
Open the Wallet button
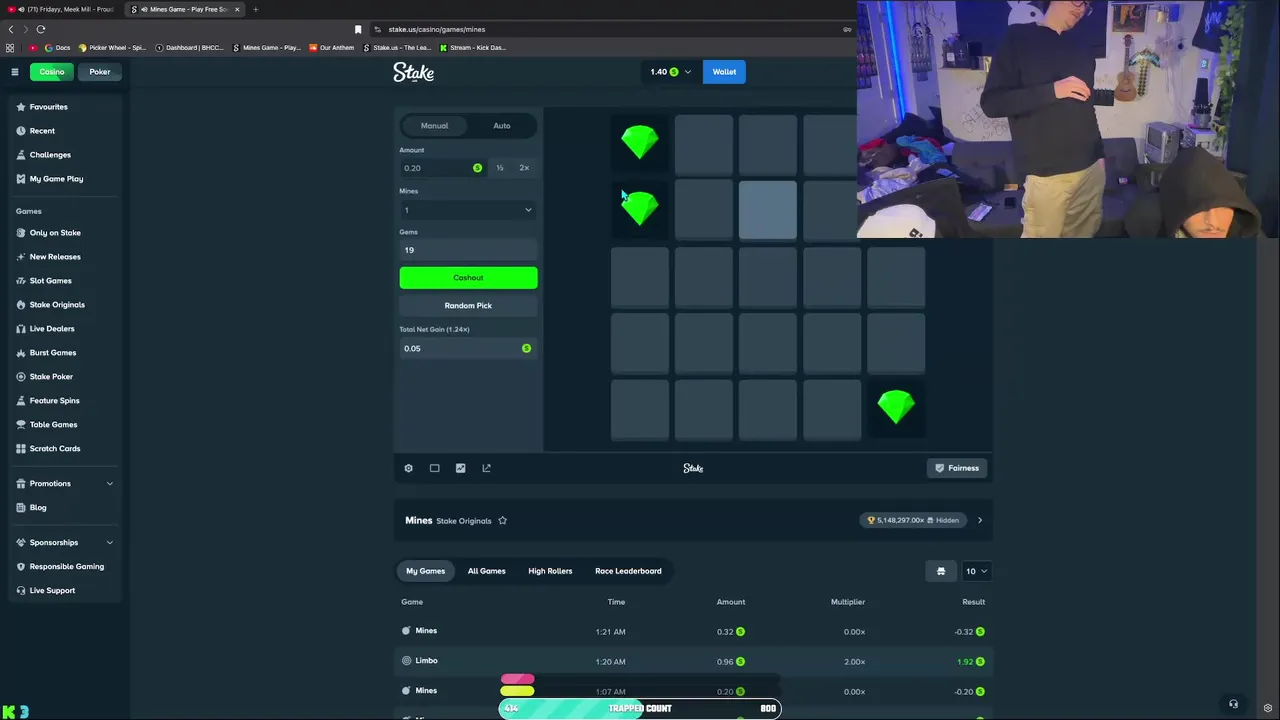[724, 72]
